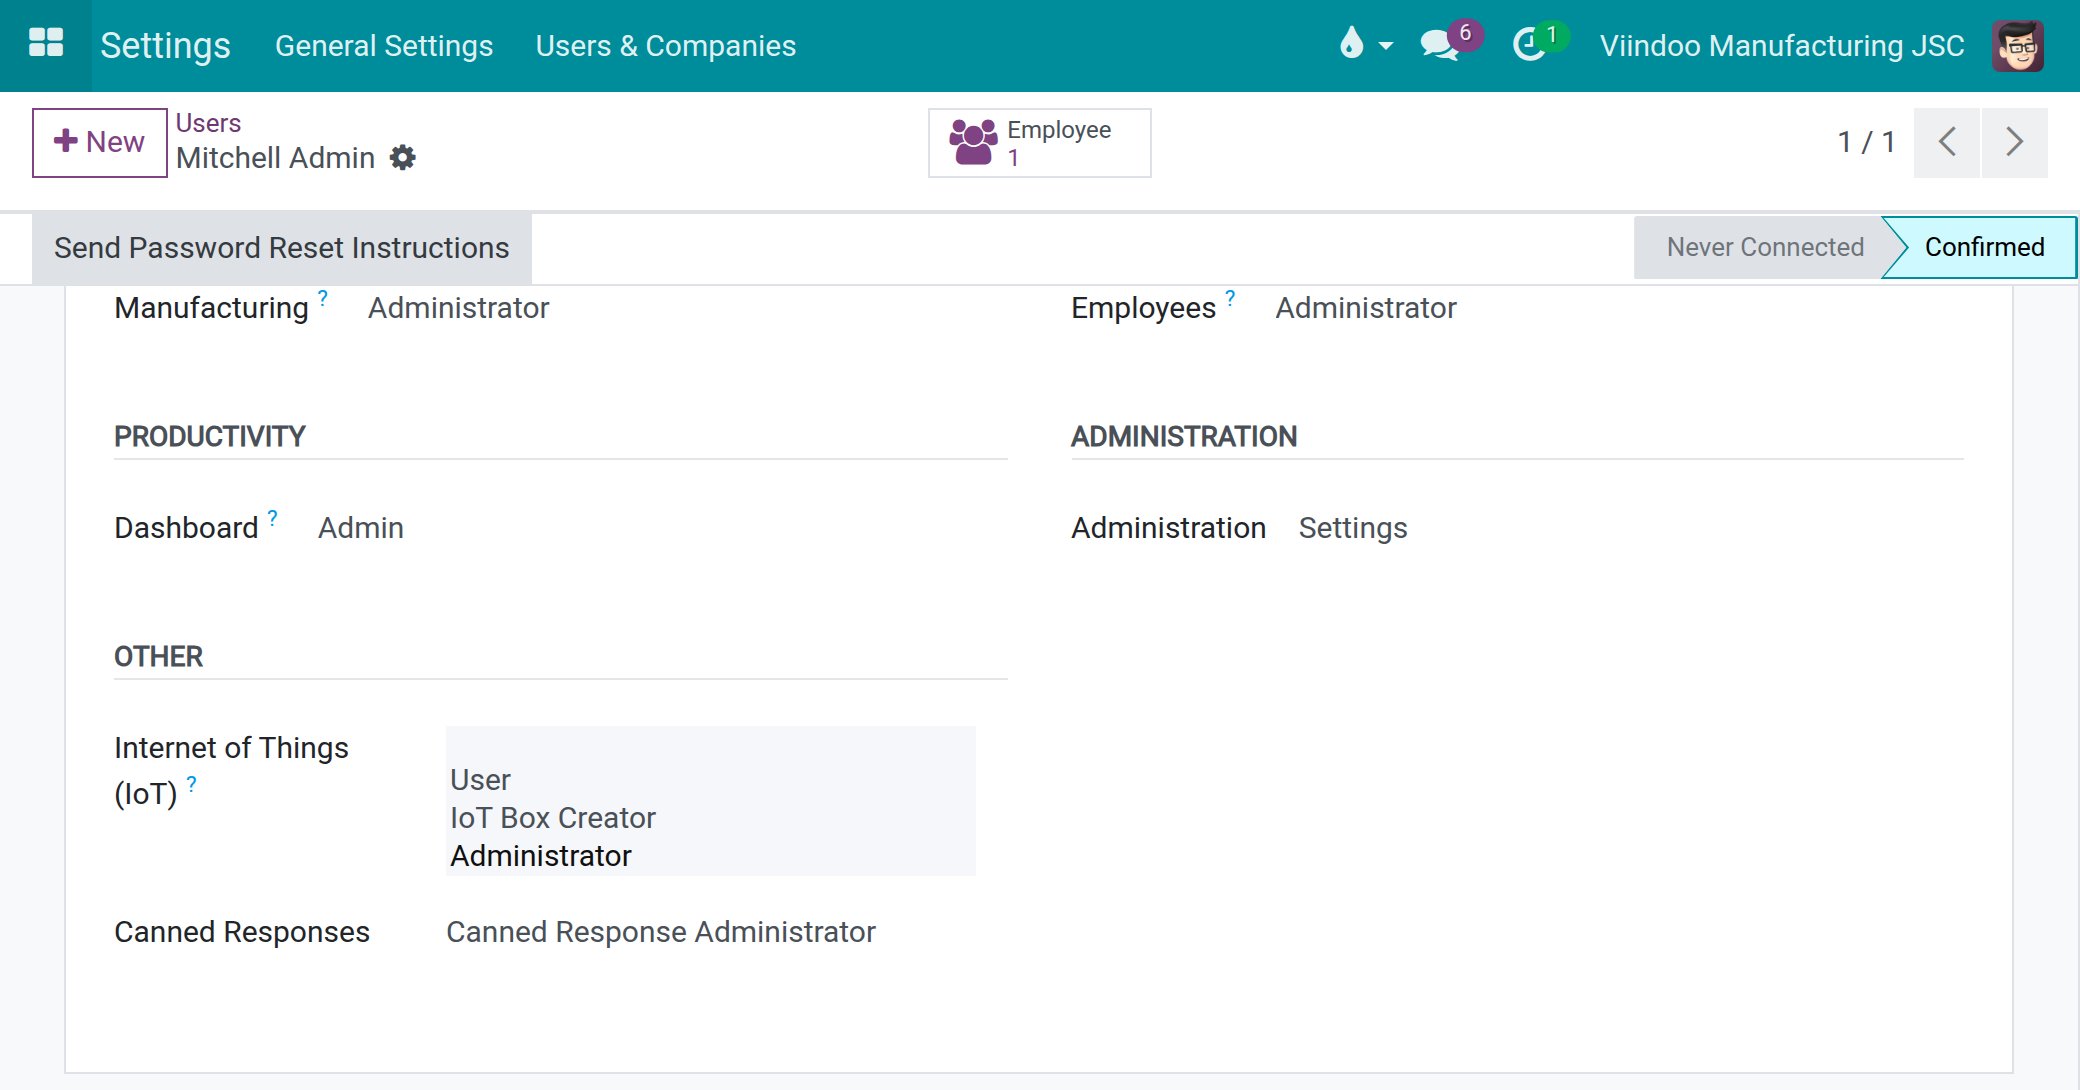The width and height of the screenshot is (2080, 1090).
Task: Select IoT Box Creator option
Action: 553,818
